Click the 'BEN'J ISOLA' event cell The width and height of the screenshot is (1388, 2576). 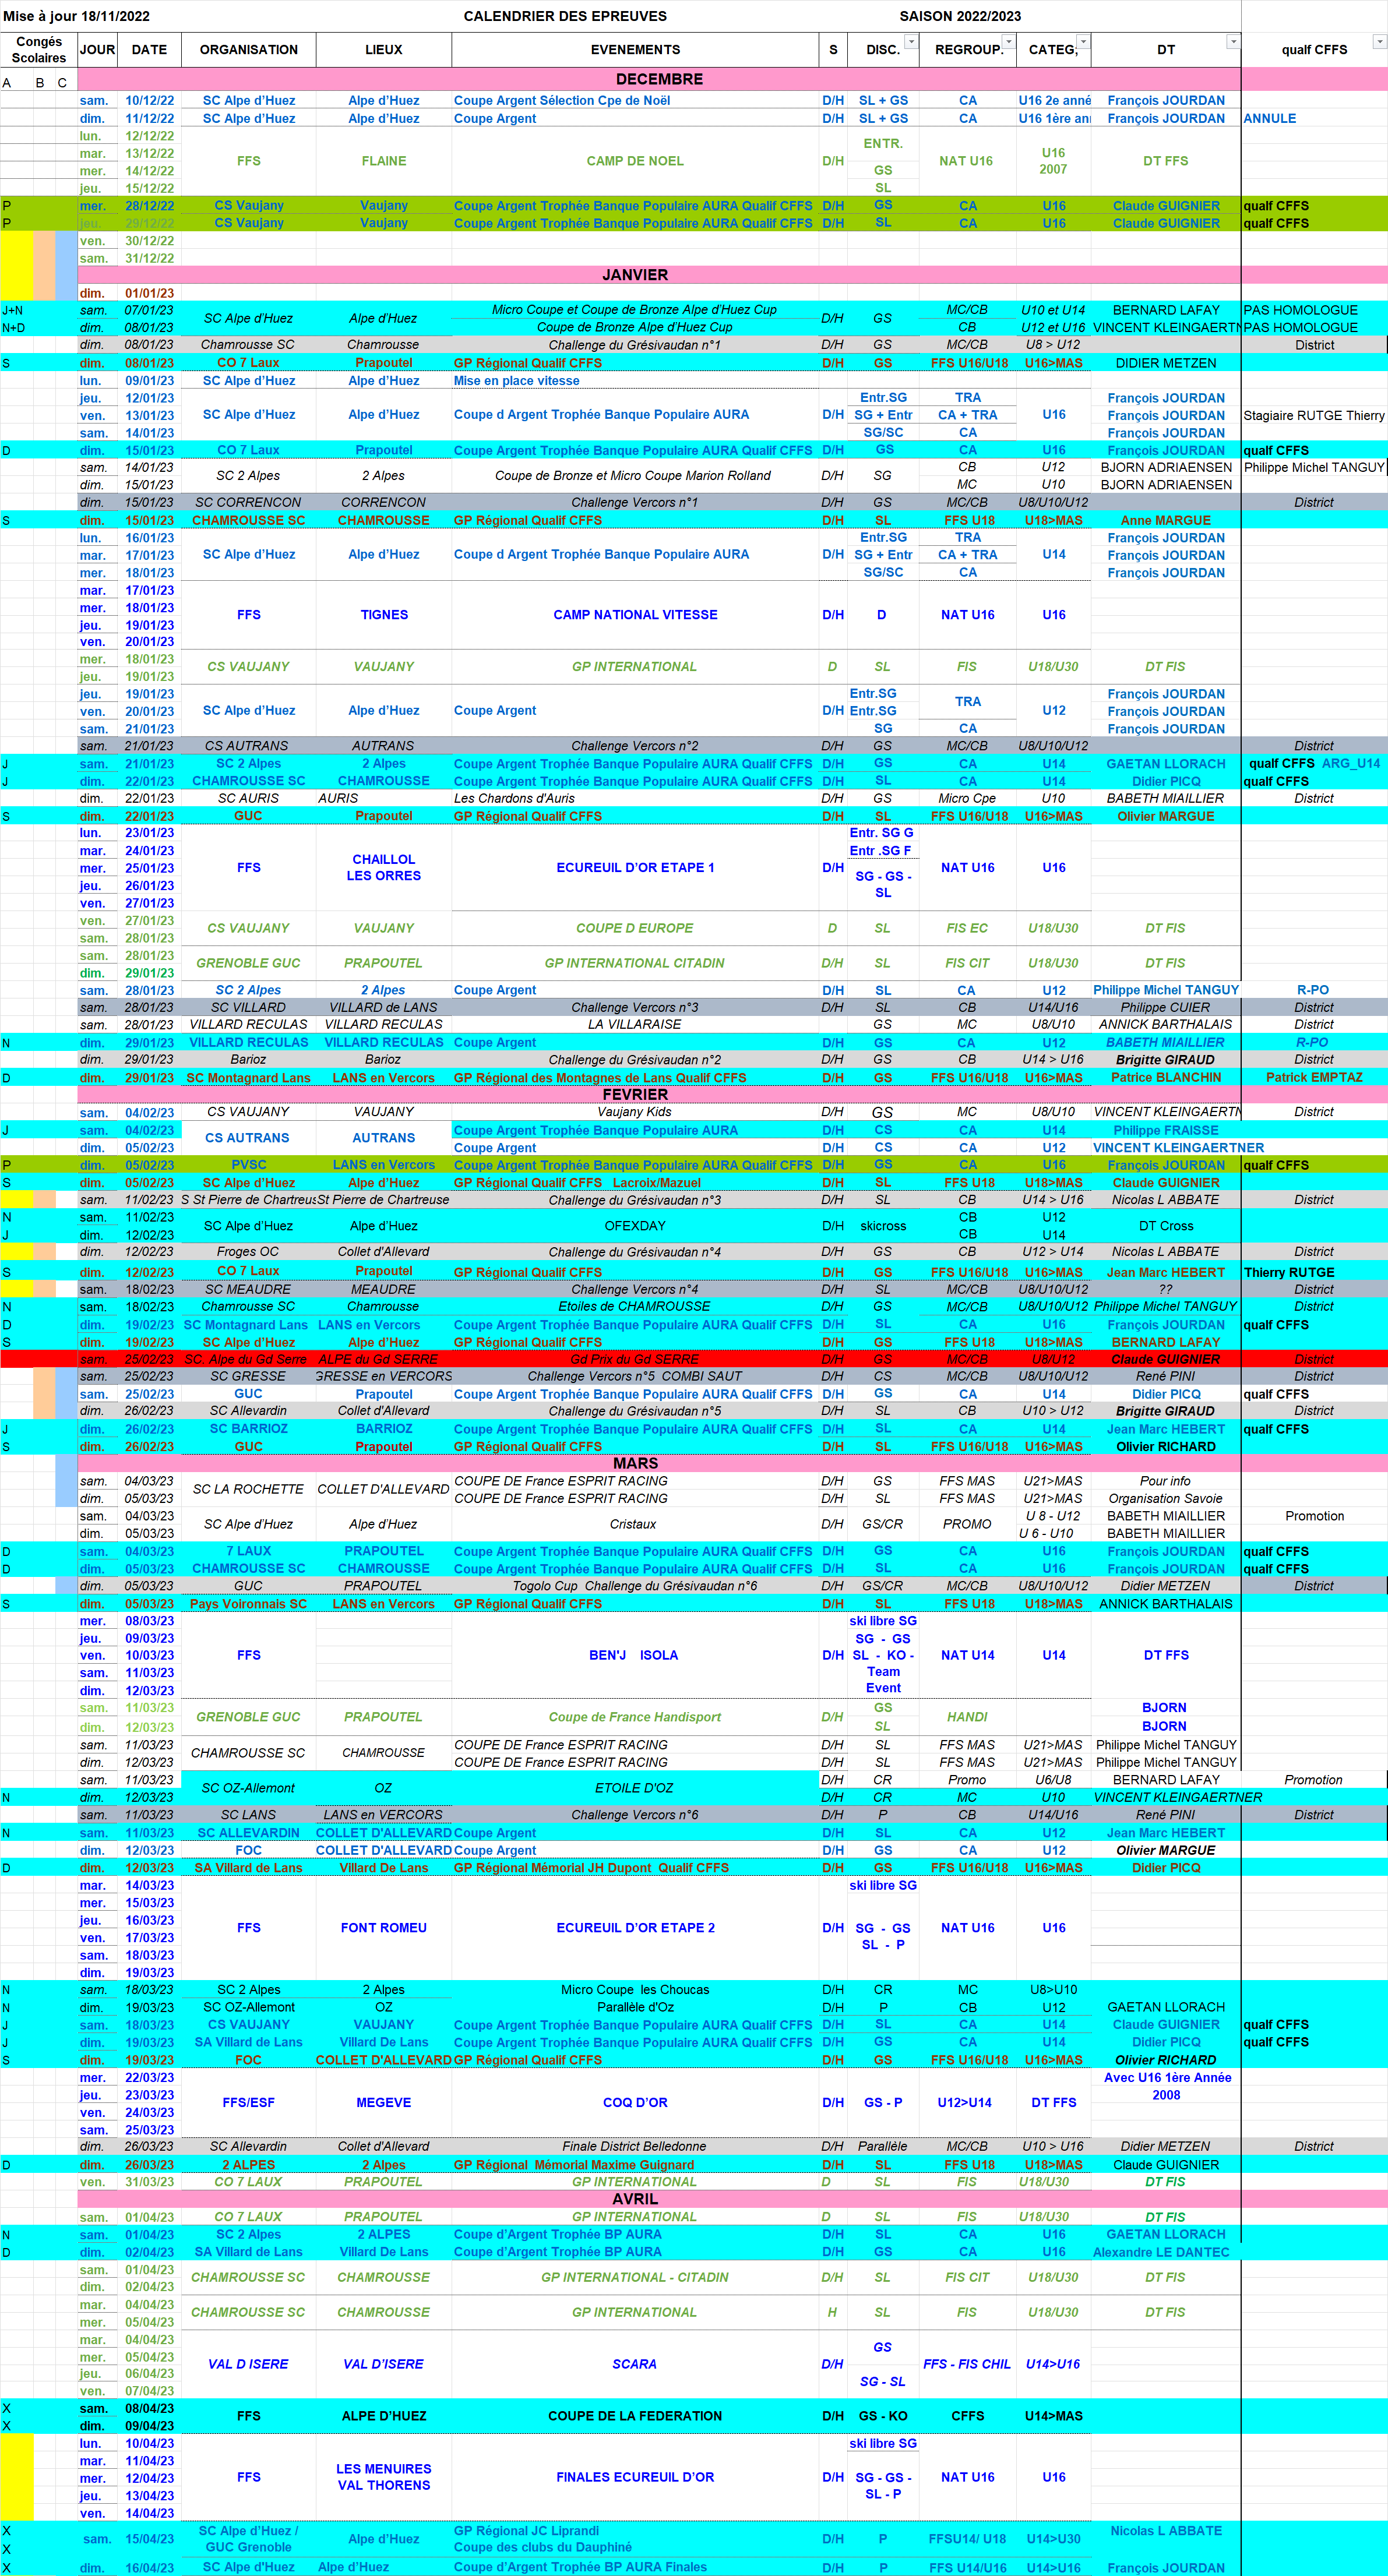pyautogui.click(x=635, y=1656)
